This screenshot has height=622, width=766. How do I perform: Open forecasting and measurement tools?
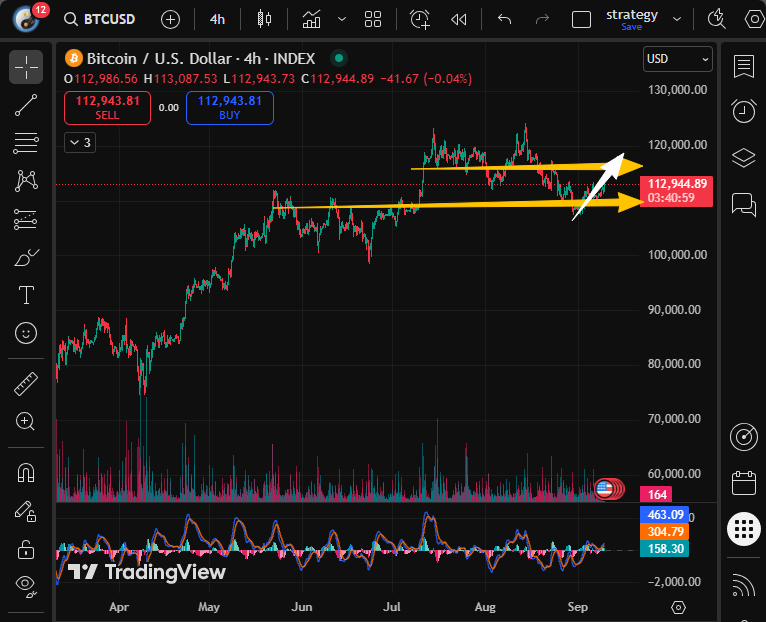coord(26,219)
